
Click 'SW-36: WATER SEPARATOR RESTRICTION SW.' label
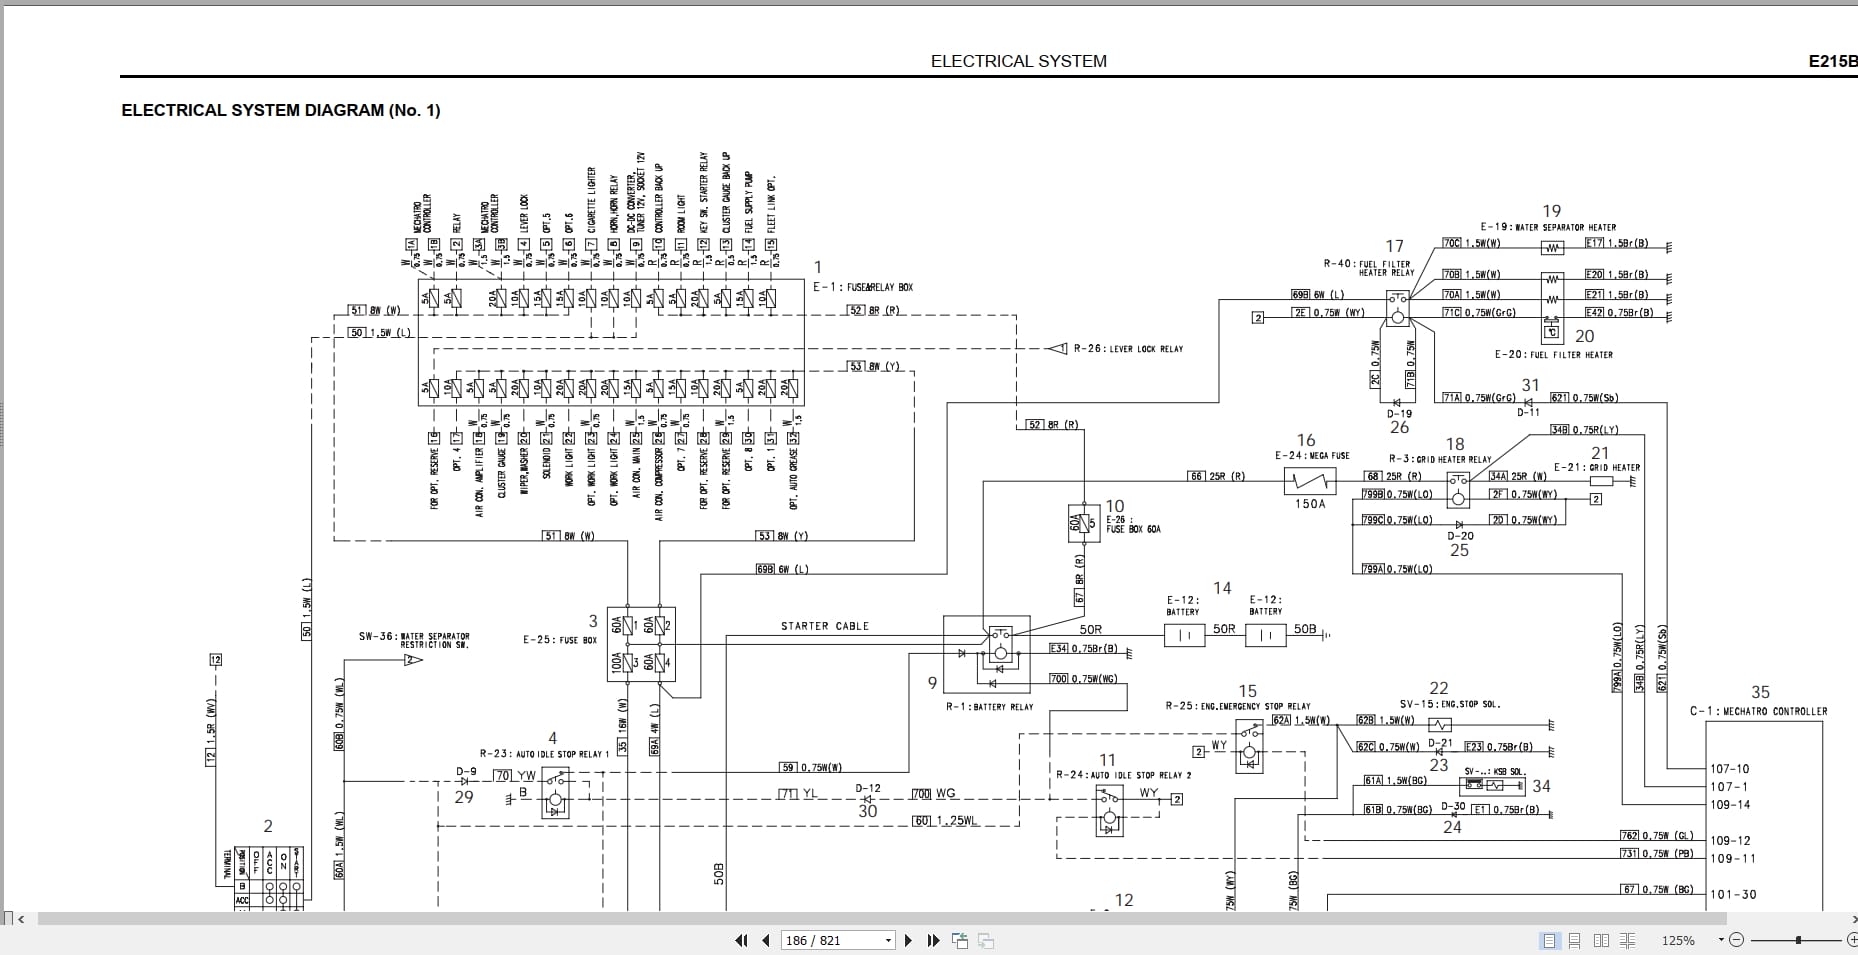tap(414, 640)
